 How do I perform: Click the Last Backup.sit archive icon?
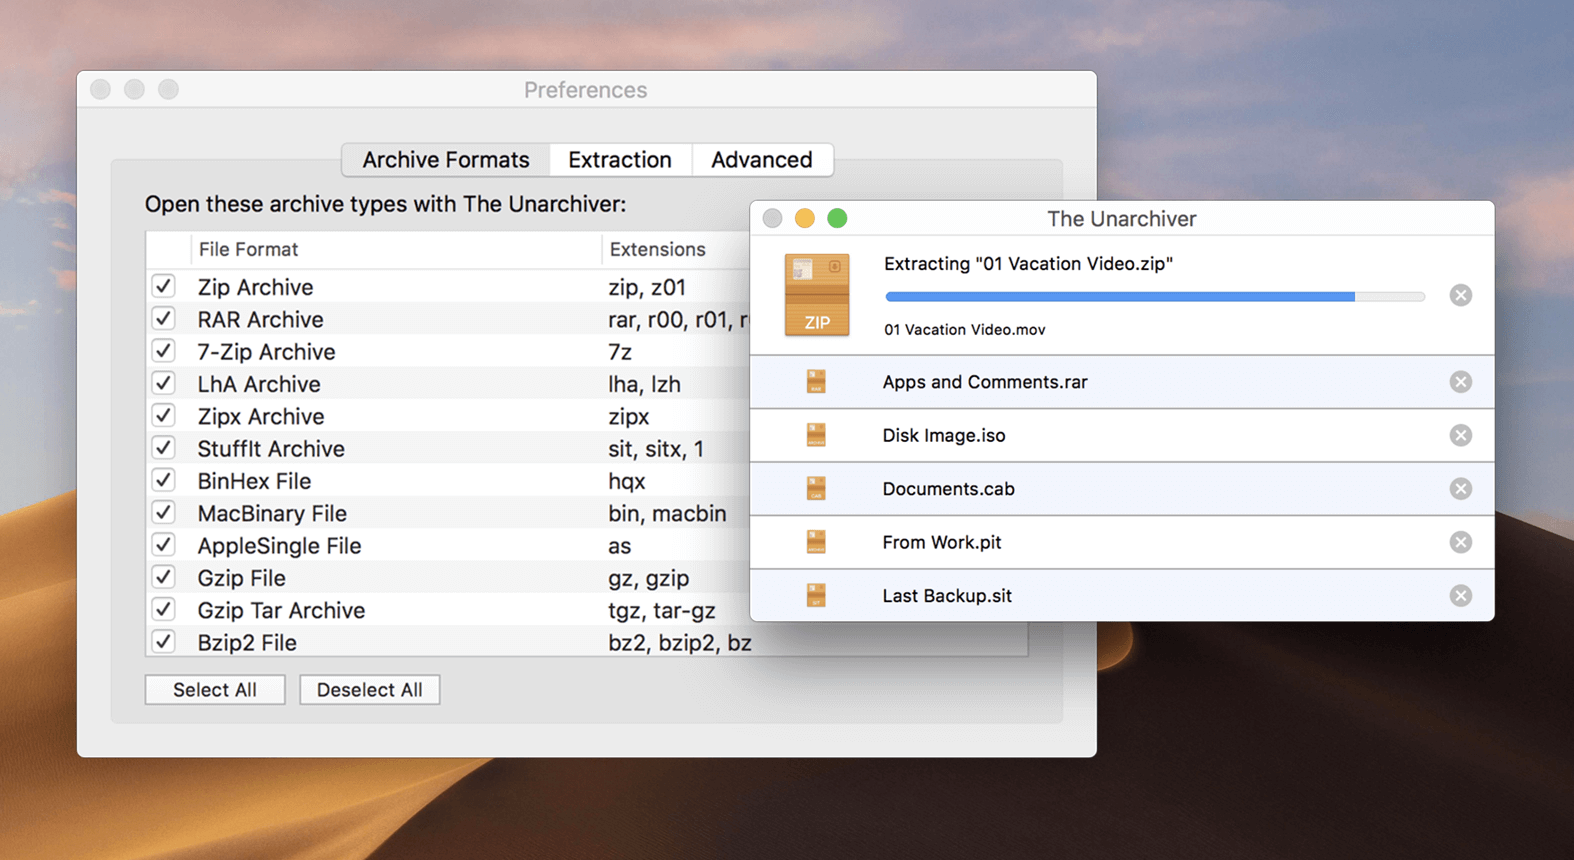tap(816, 596)
